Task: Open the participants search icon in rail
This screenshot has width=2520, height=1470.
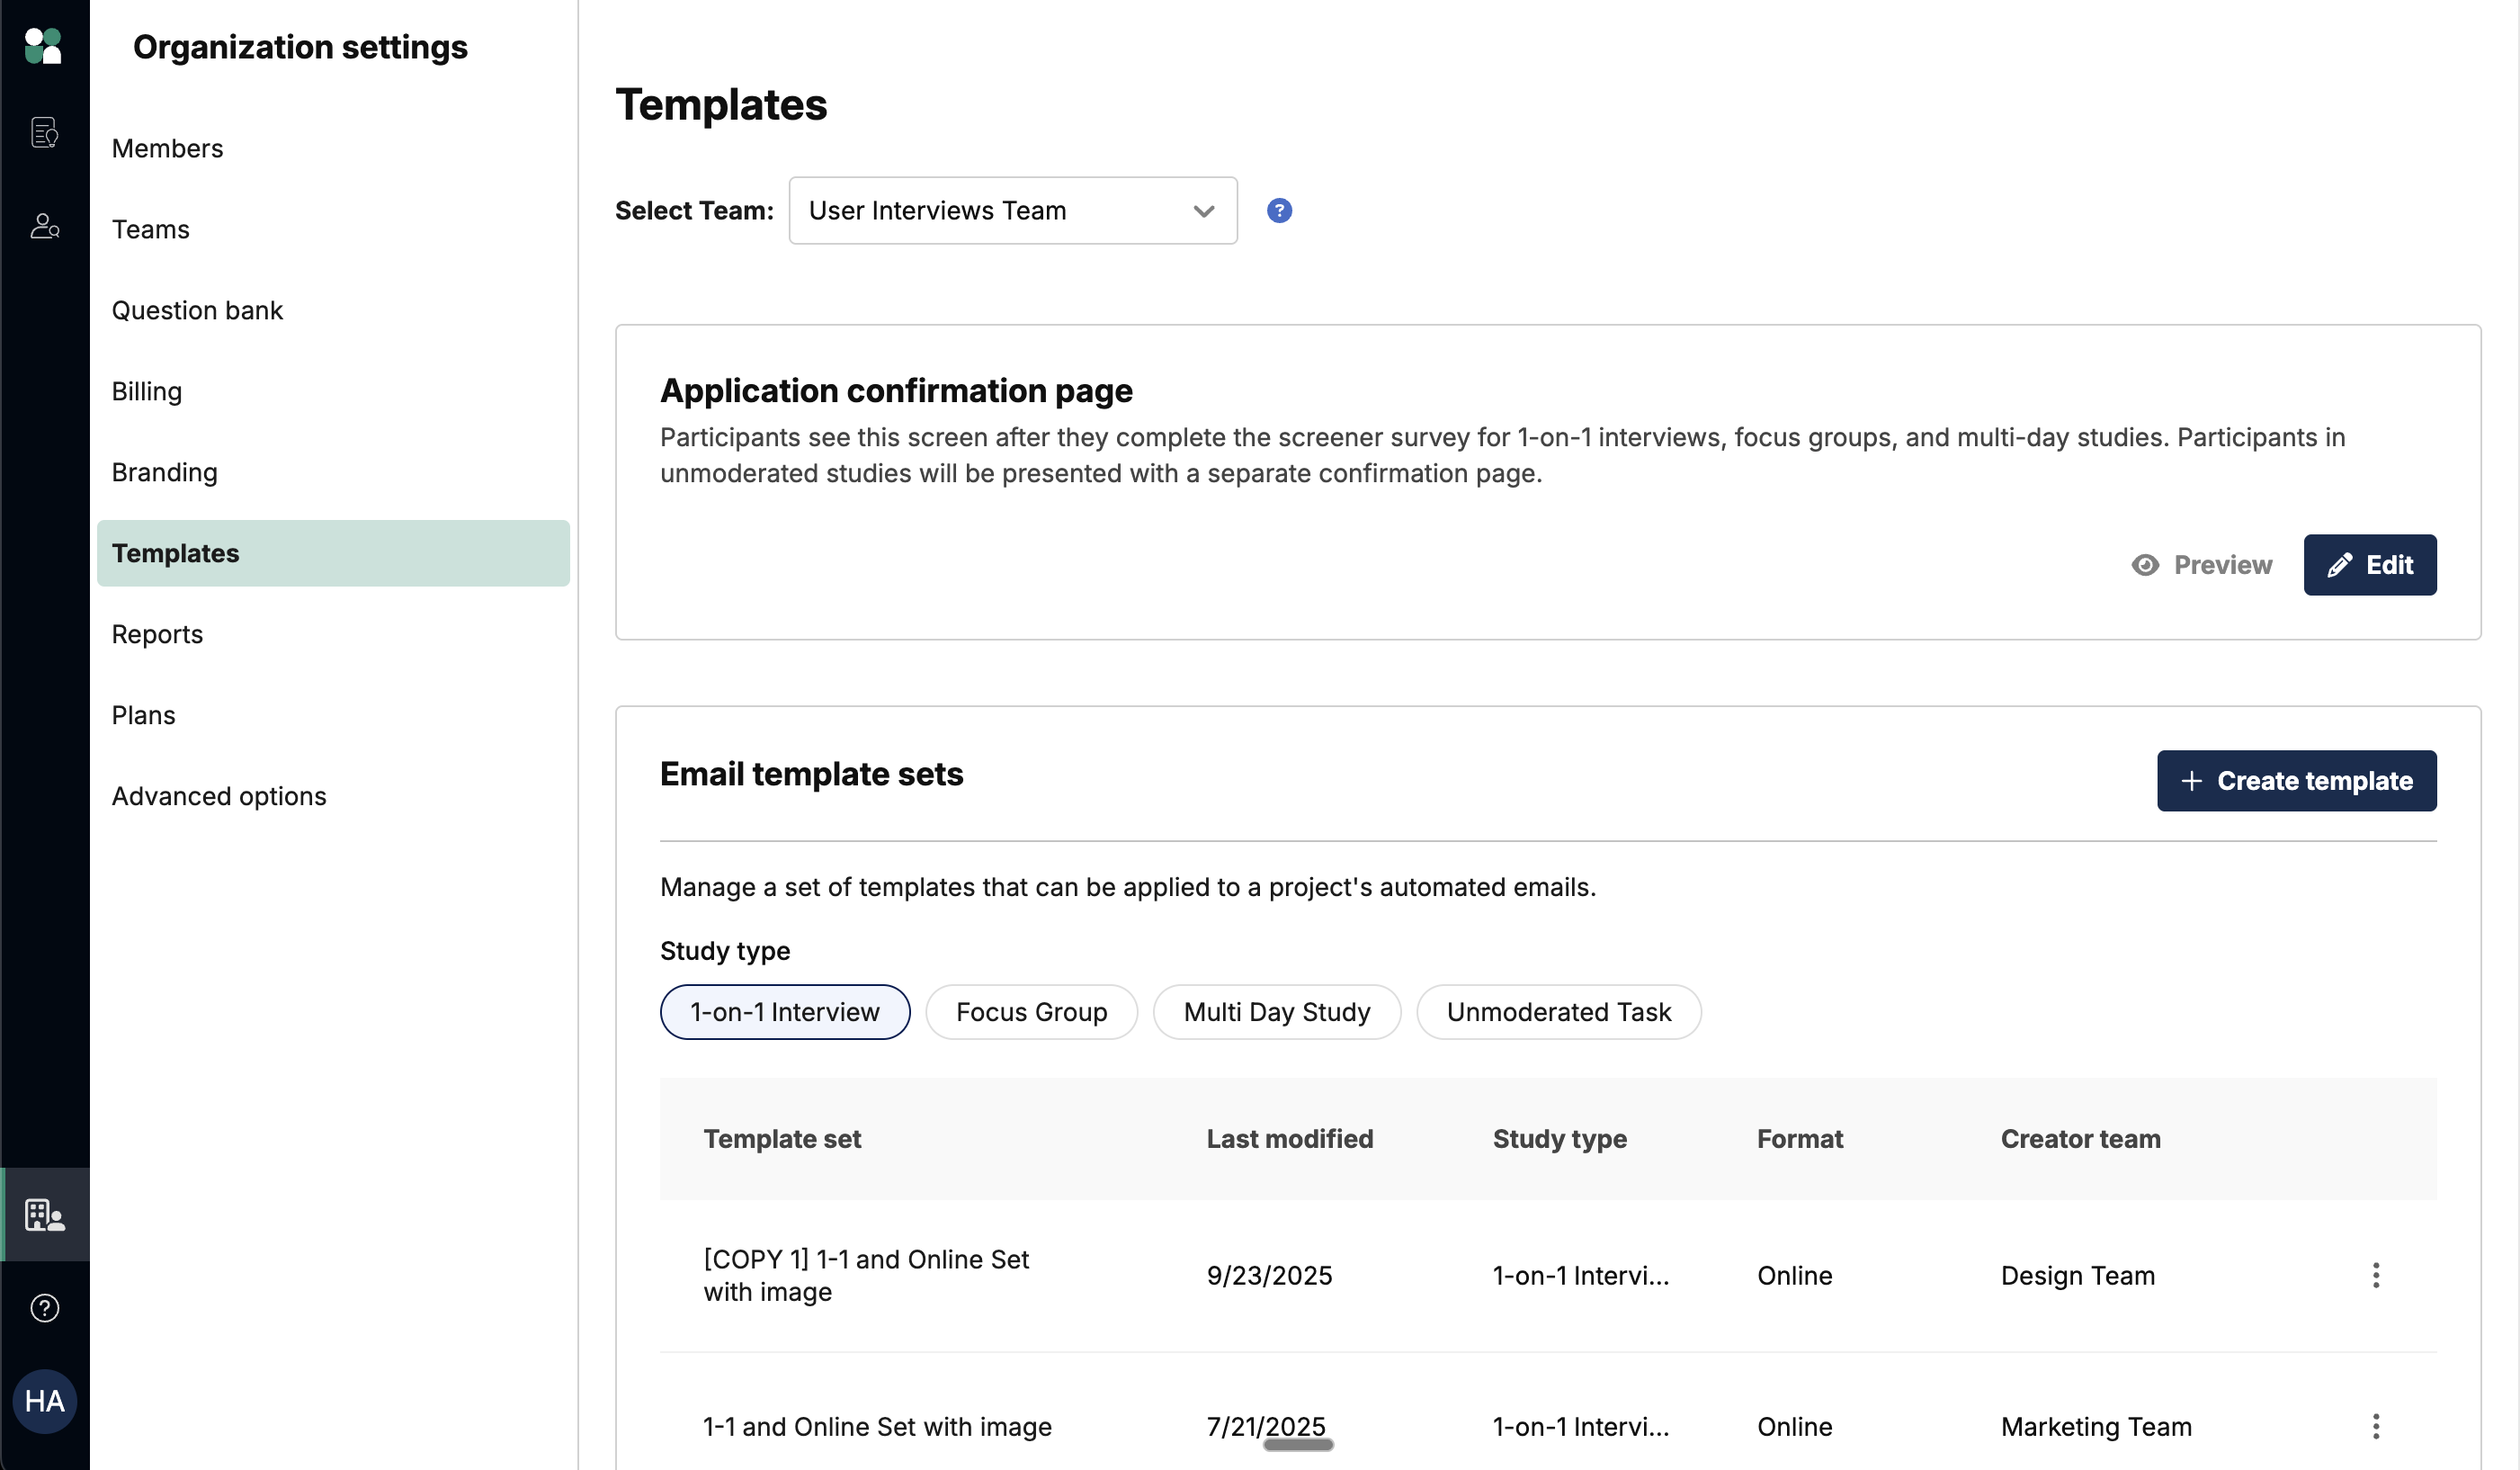Action: pos(44,226)
